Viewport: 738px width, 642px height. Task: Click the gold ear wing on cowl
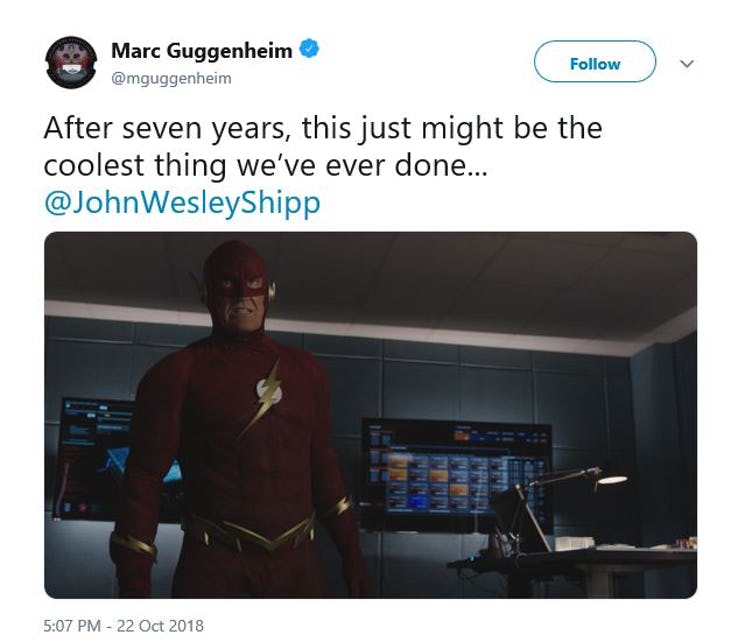(x=272, y=289)
